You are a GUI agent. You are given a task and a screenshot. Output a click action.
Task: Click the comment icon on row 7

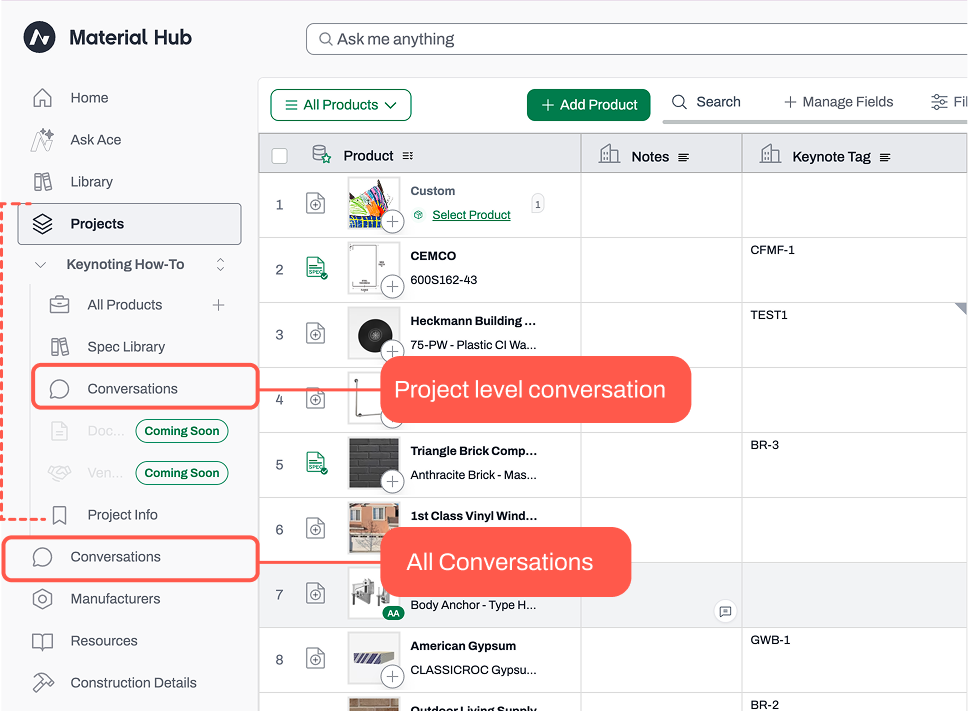click(725, 611)
